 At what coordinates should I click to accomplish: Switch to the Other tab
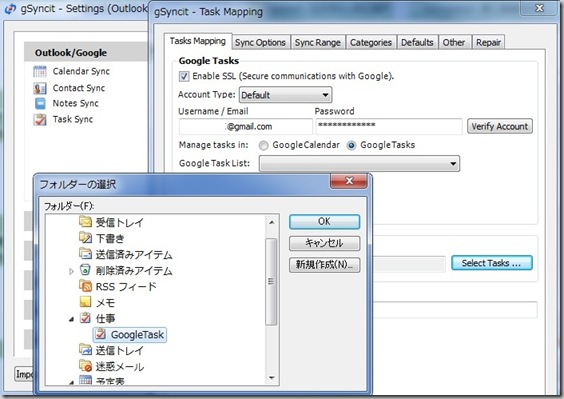click(x=454, y=42)
